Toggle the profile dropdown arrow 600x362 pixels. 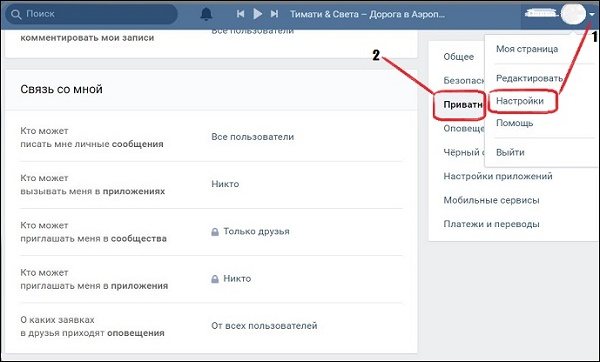(592, 15)
